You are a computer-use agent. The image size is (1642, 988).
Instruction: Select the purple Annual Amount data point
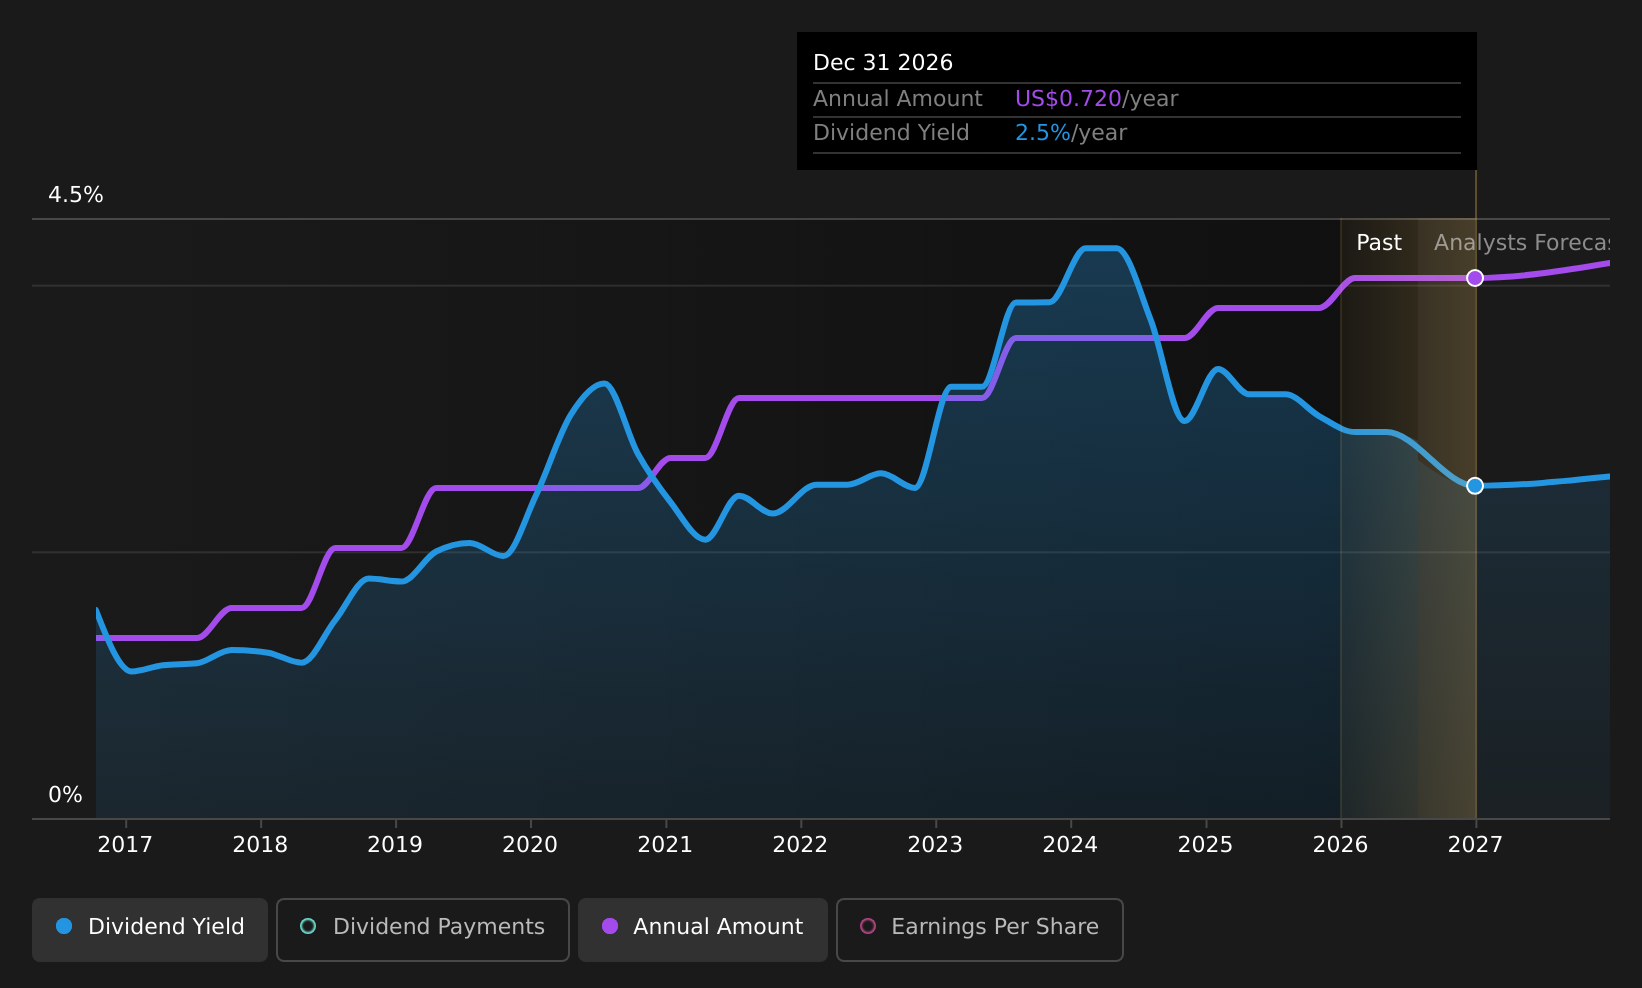(x=1475, y=278)
